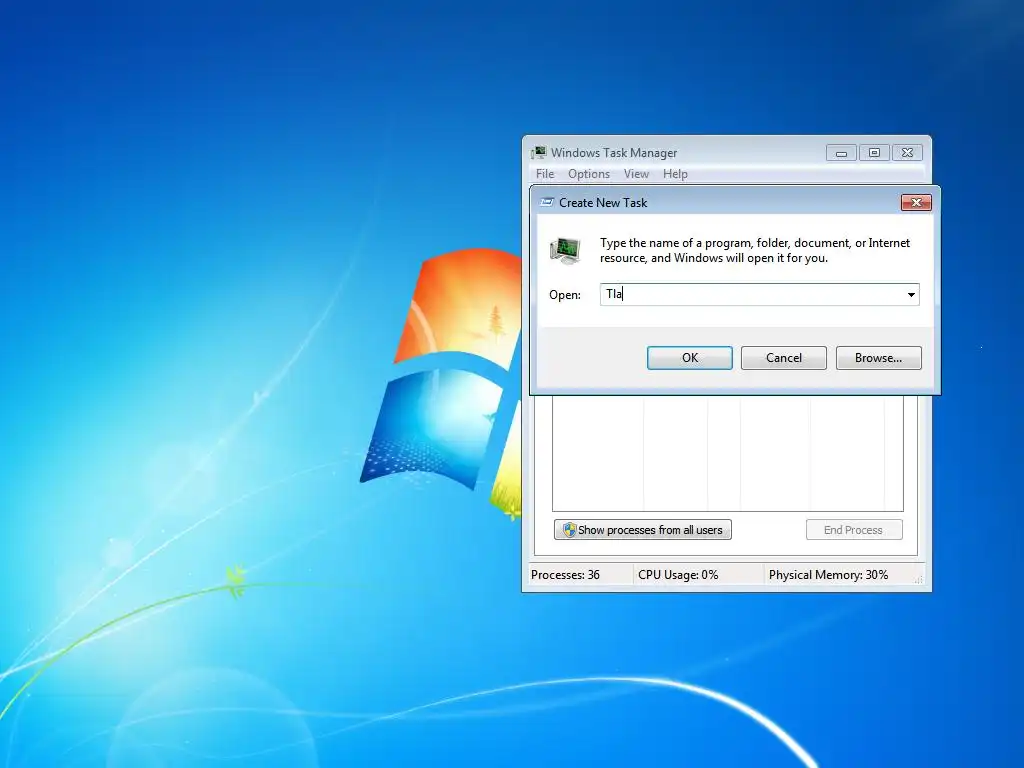Expand the Open field dropdown arrow
This screenshot has width=1024, height=768.
(x=911, y=295)
